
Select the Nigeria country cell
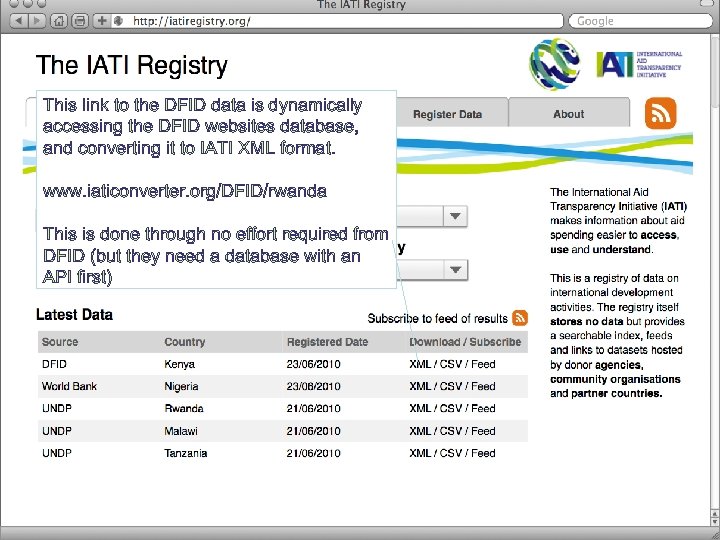(x=181, y=386)
